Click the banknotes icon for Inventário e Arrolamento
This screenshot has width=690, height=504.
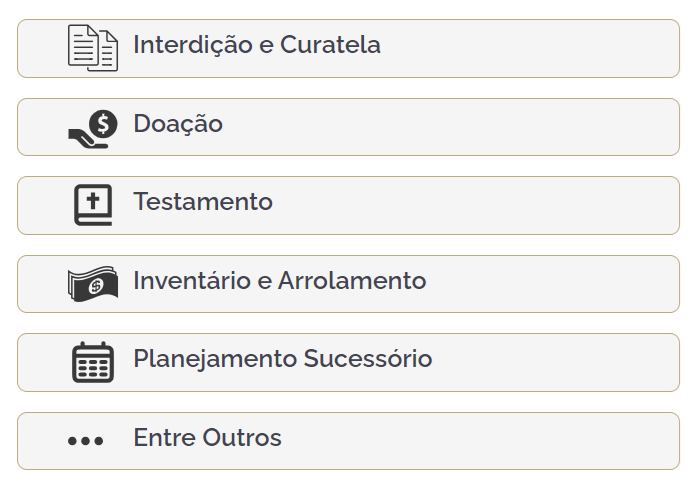(92, 284)
